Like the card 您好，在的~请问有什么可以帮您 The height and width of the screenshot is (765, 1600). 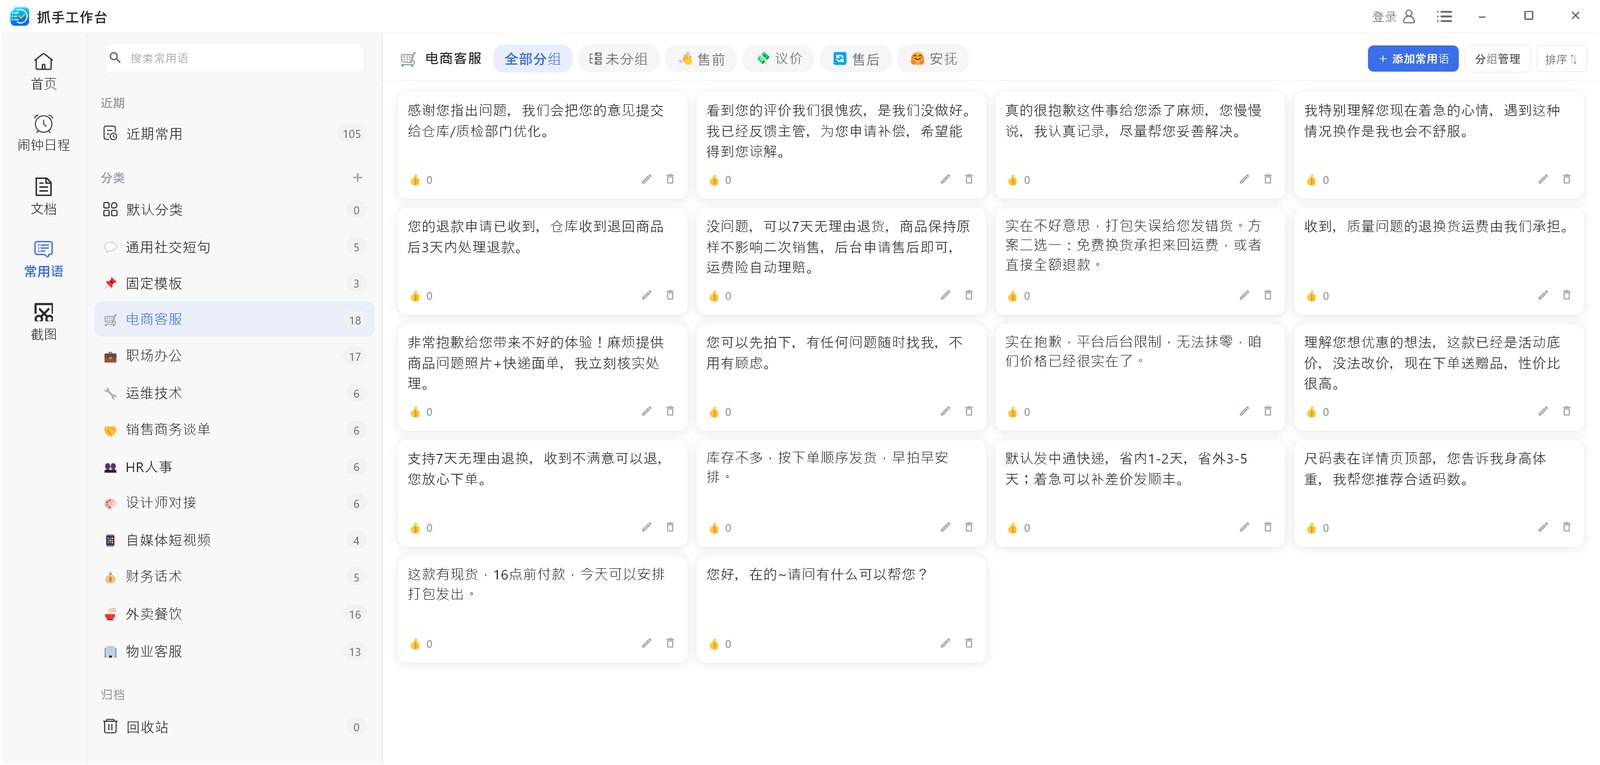pyautogui.click(x=714, y=644)
